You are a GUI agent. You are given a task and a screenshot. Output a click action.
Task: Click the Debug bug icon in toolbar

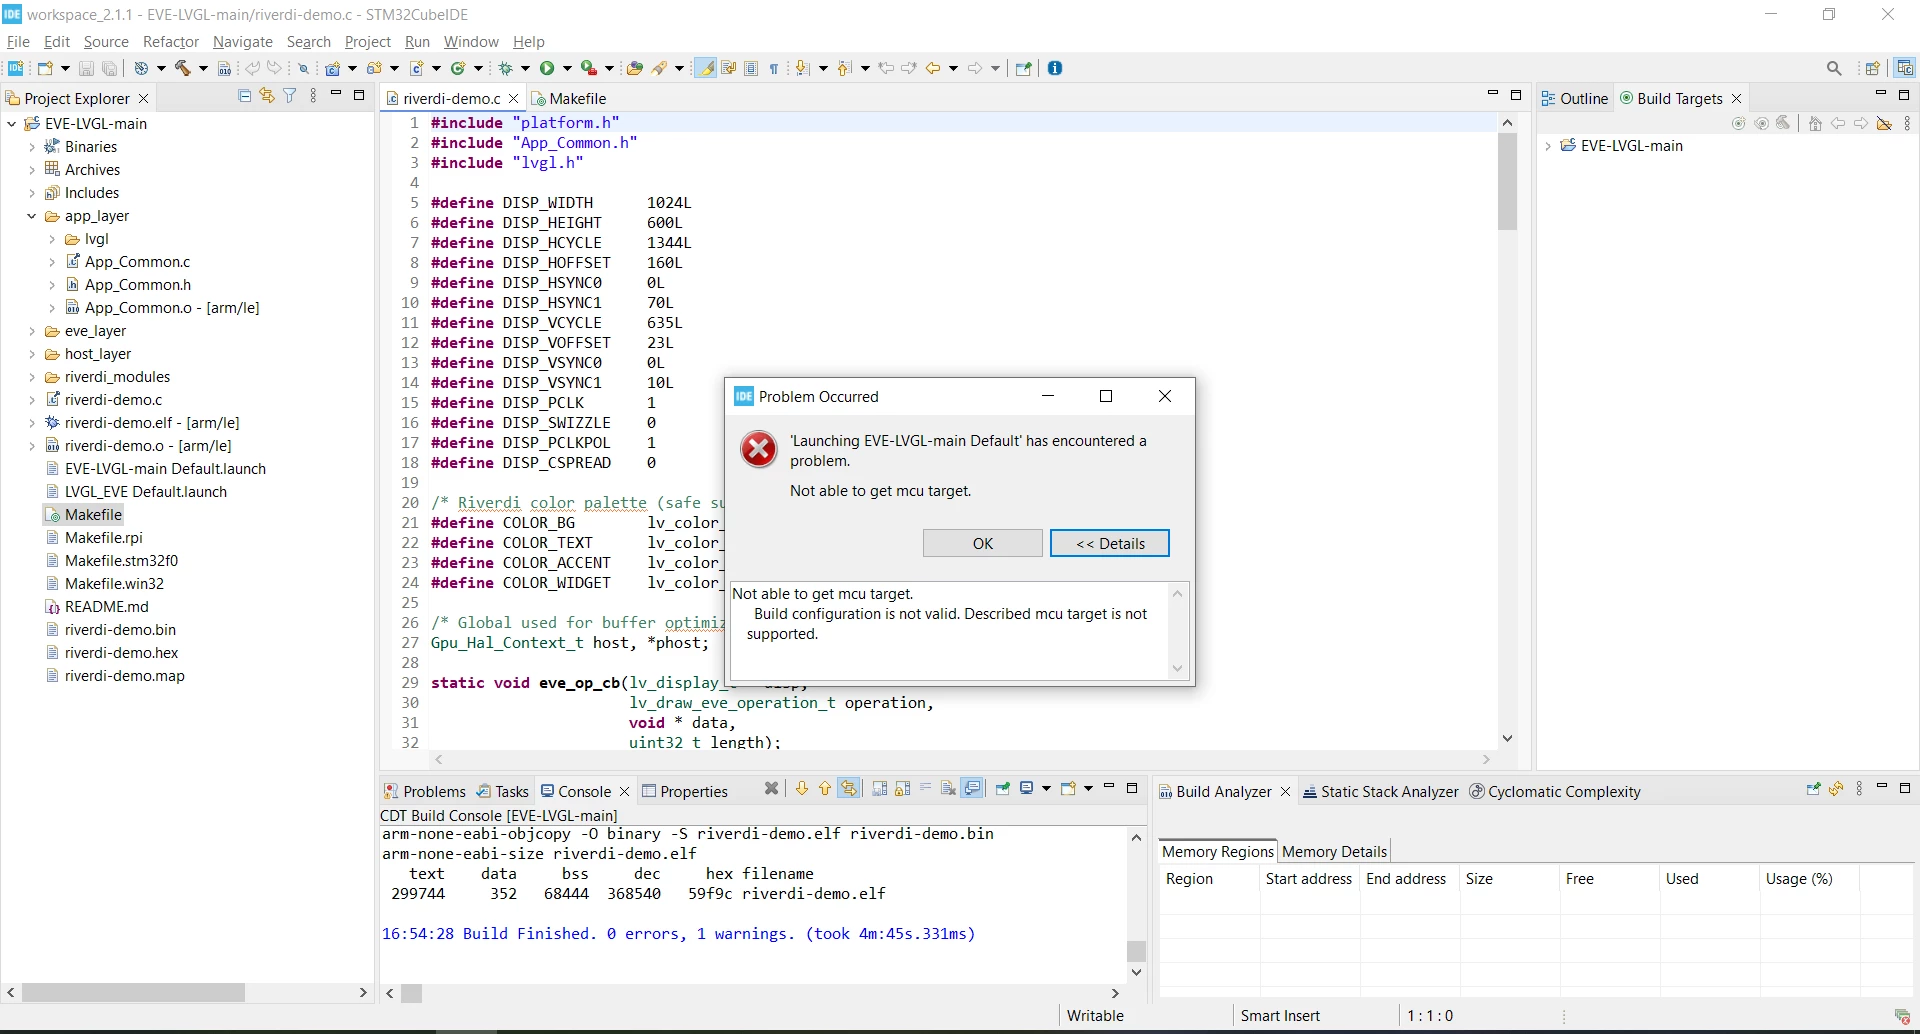(507, 68)
